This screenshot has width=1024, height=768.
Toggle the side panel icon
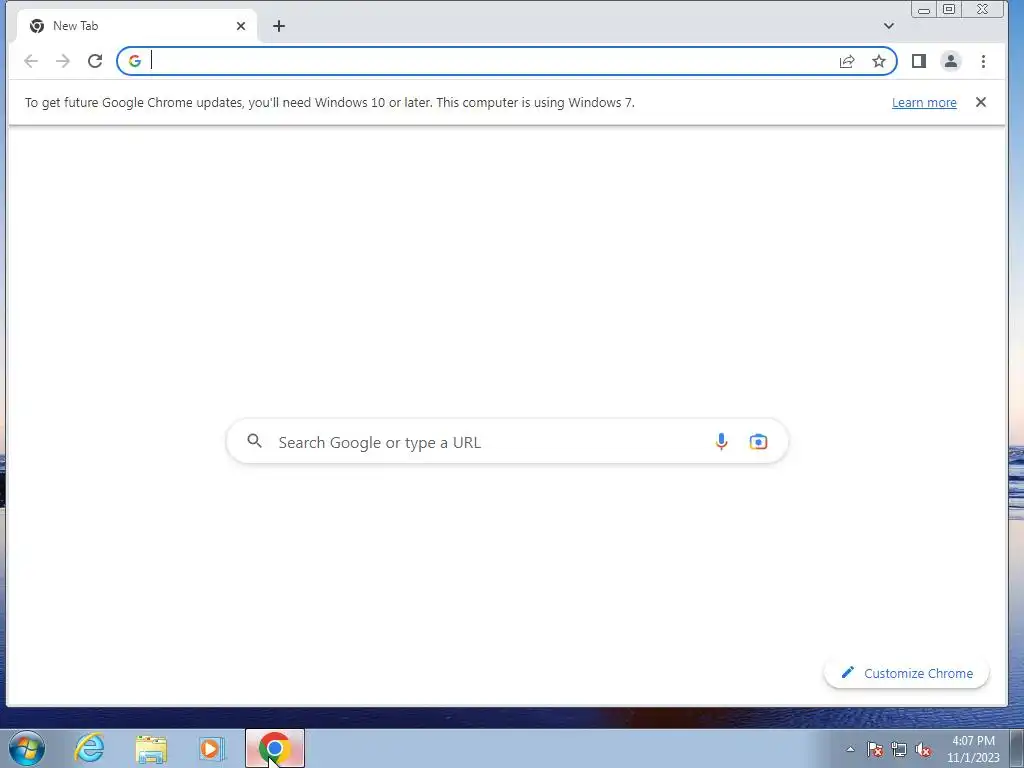[919, 61]
